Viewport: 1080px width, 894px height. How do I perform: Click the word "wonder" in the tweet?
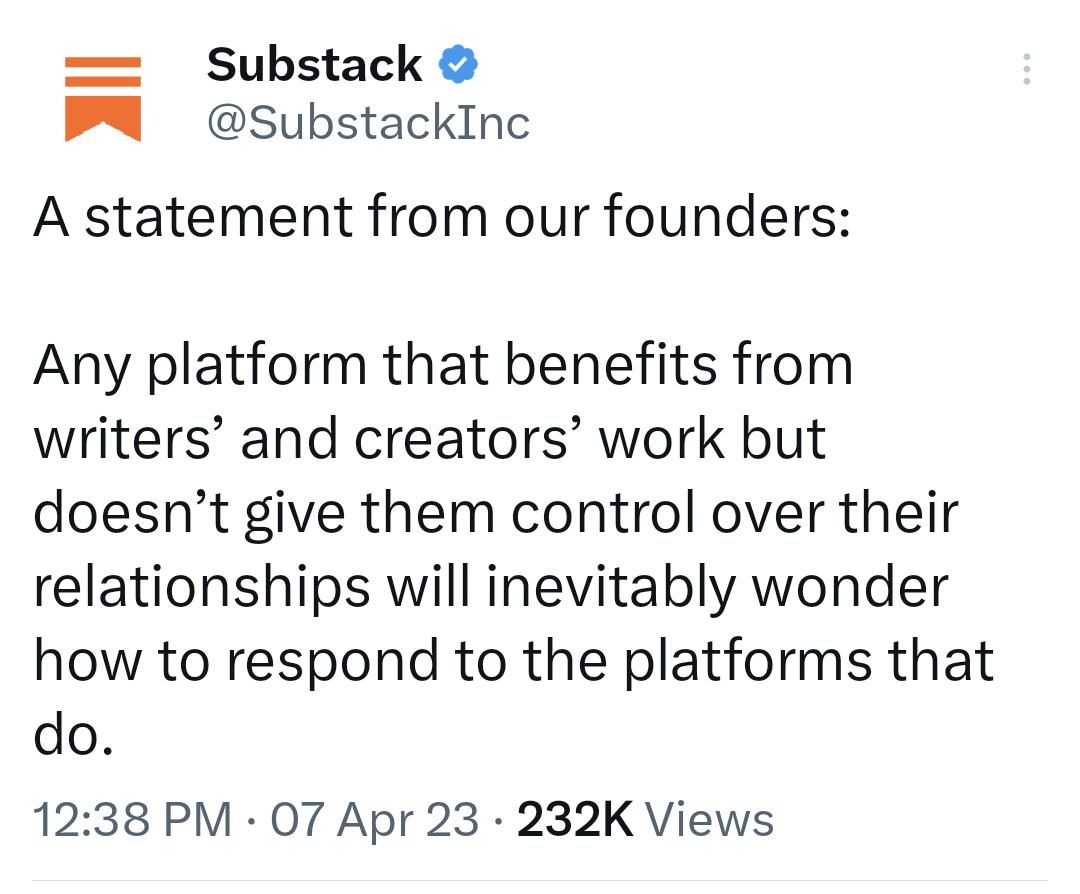(848, 586)
